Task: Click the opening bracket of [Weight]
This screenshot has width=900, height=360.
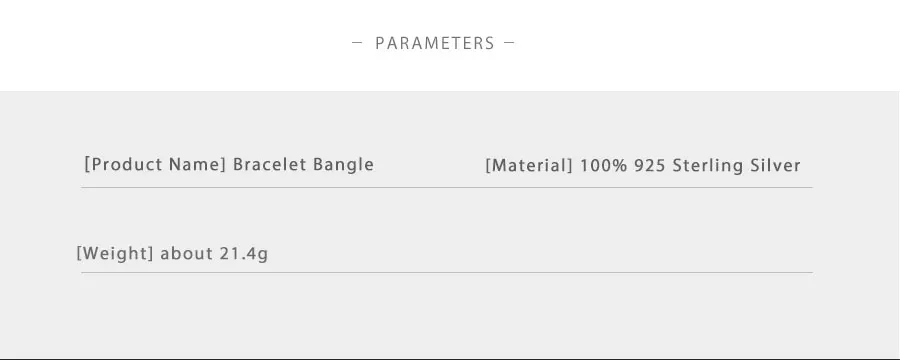Action: pos(79,253)
